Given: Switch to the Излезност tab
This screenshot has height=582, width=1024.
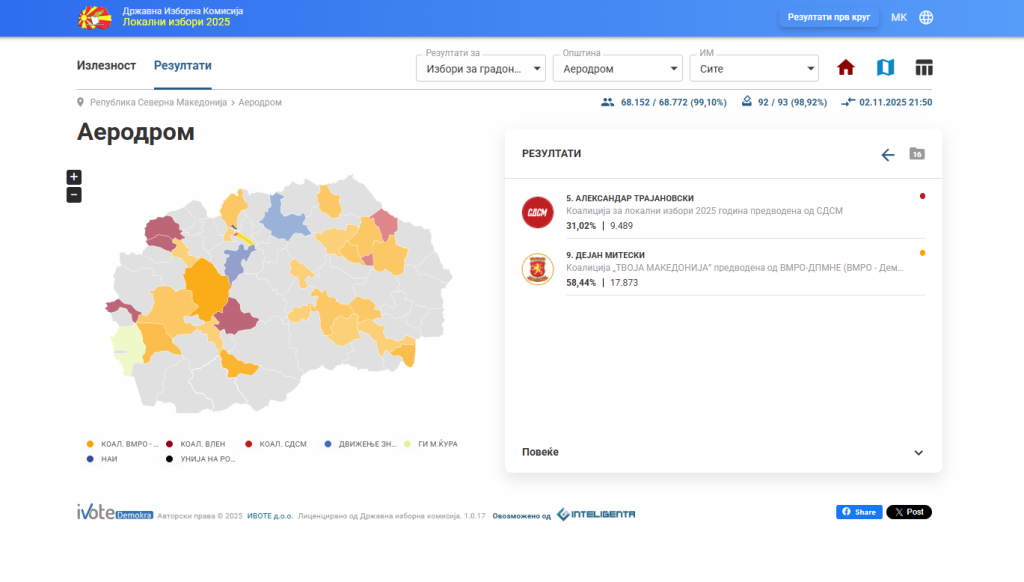Looking at the screenshot, I should (106, 66).
